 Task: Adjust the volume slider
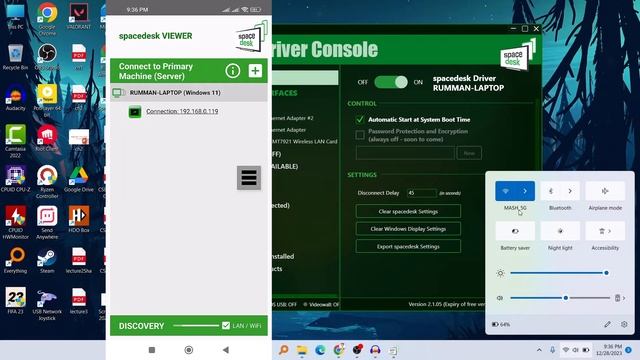(560, 298)
